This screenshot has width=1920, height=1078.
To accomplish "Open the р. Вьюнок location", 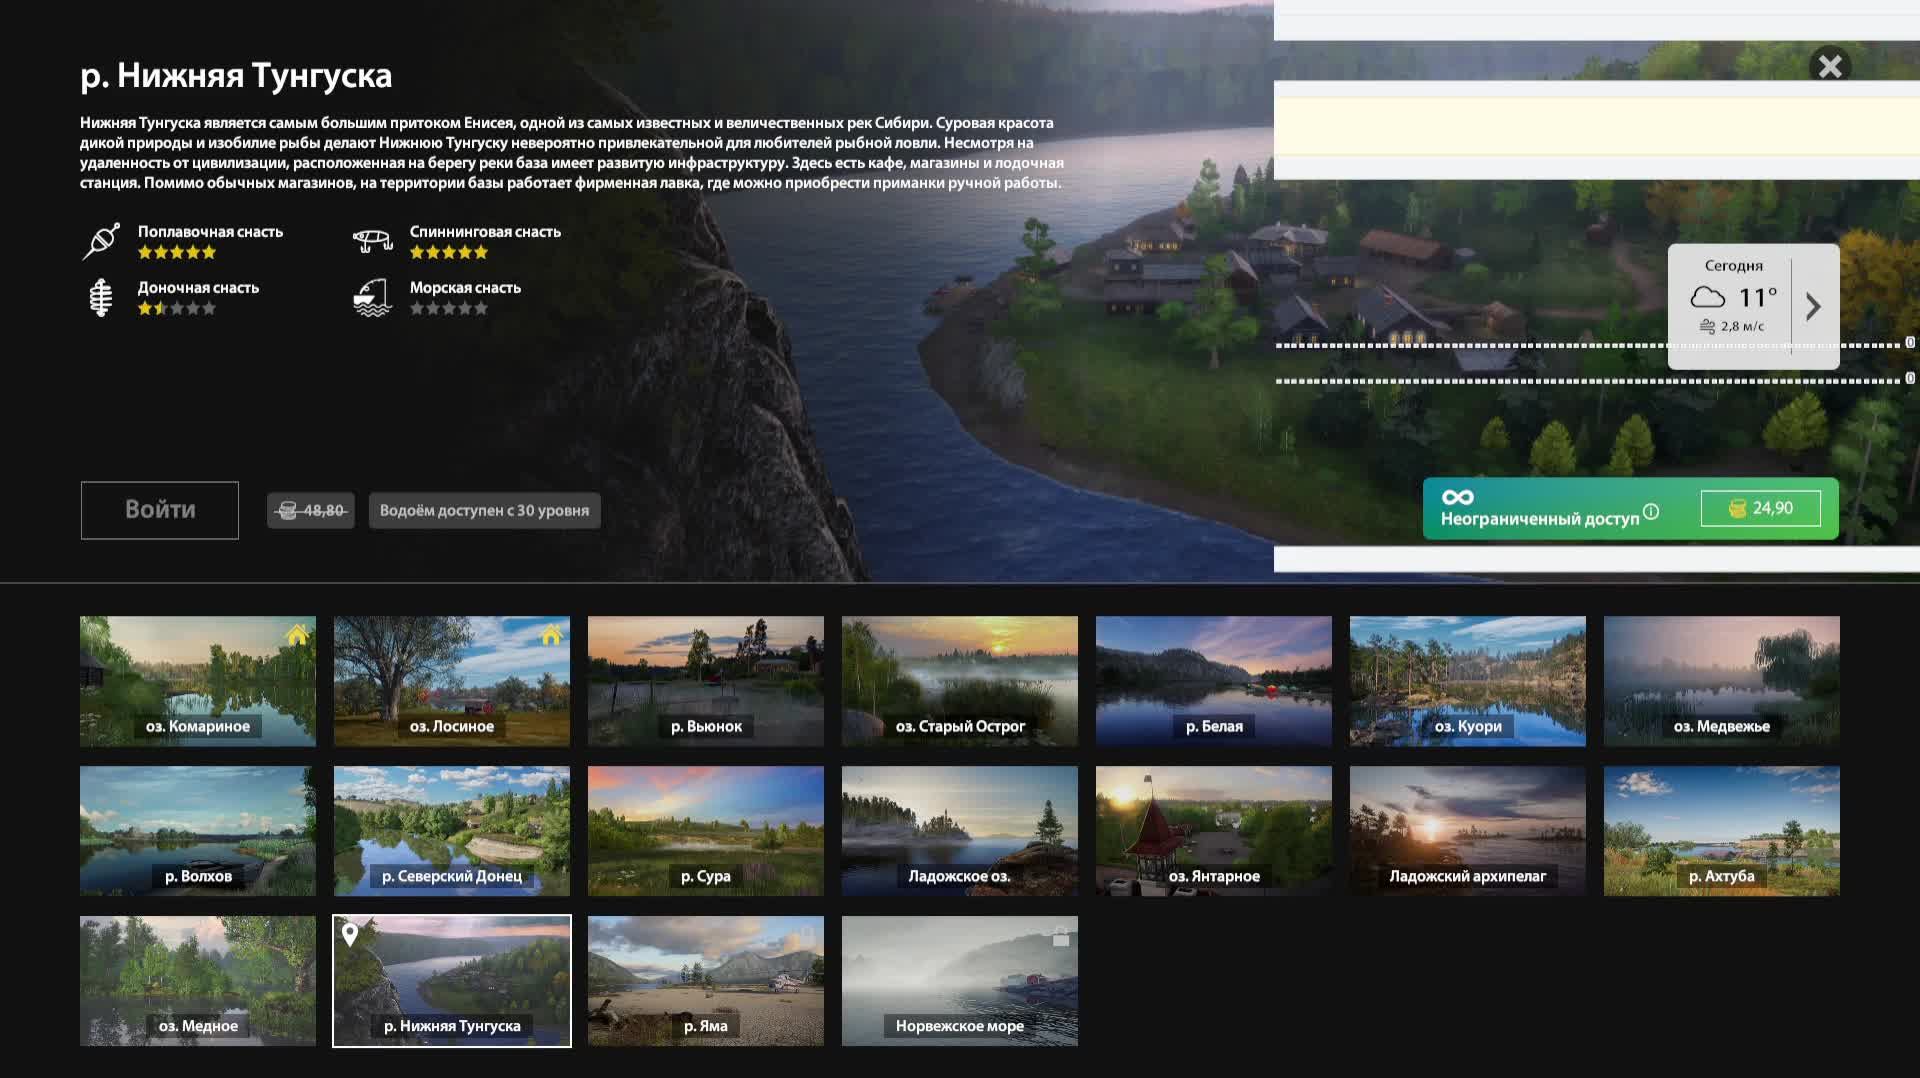I will tap(706, 681).
